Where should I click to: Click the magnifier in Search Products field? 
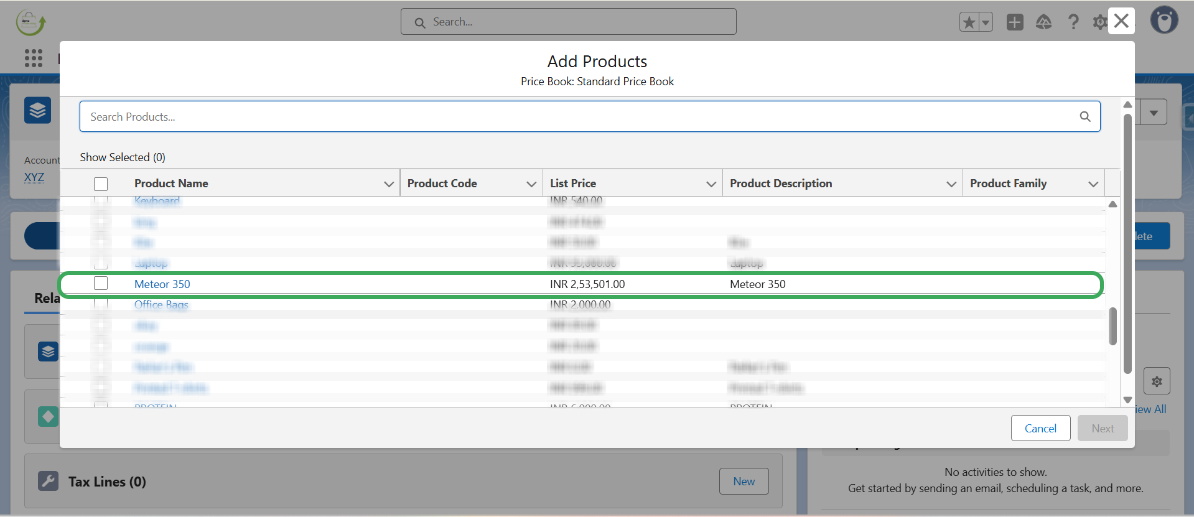pyautogui.click(x=1085, y=117)
